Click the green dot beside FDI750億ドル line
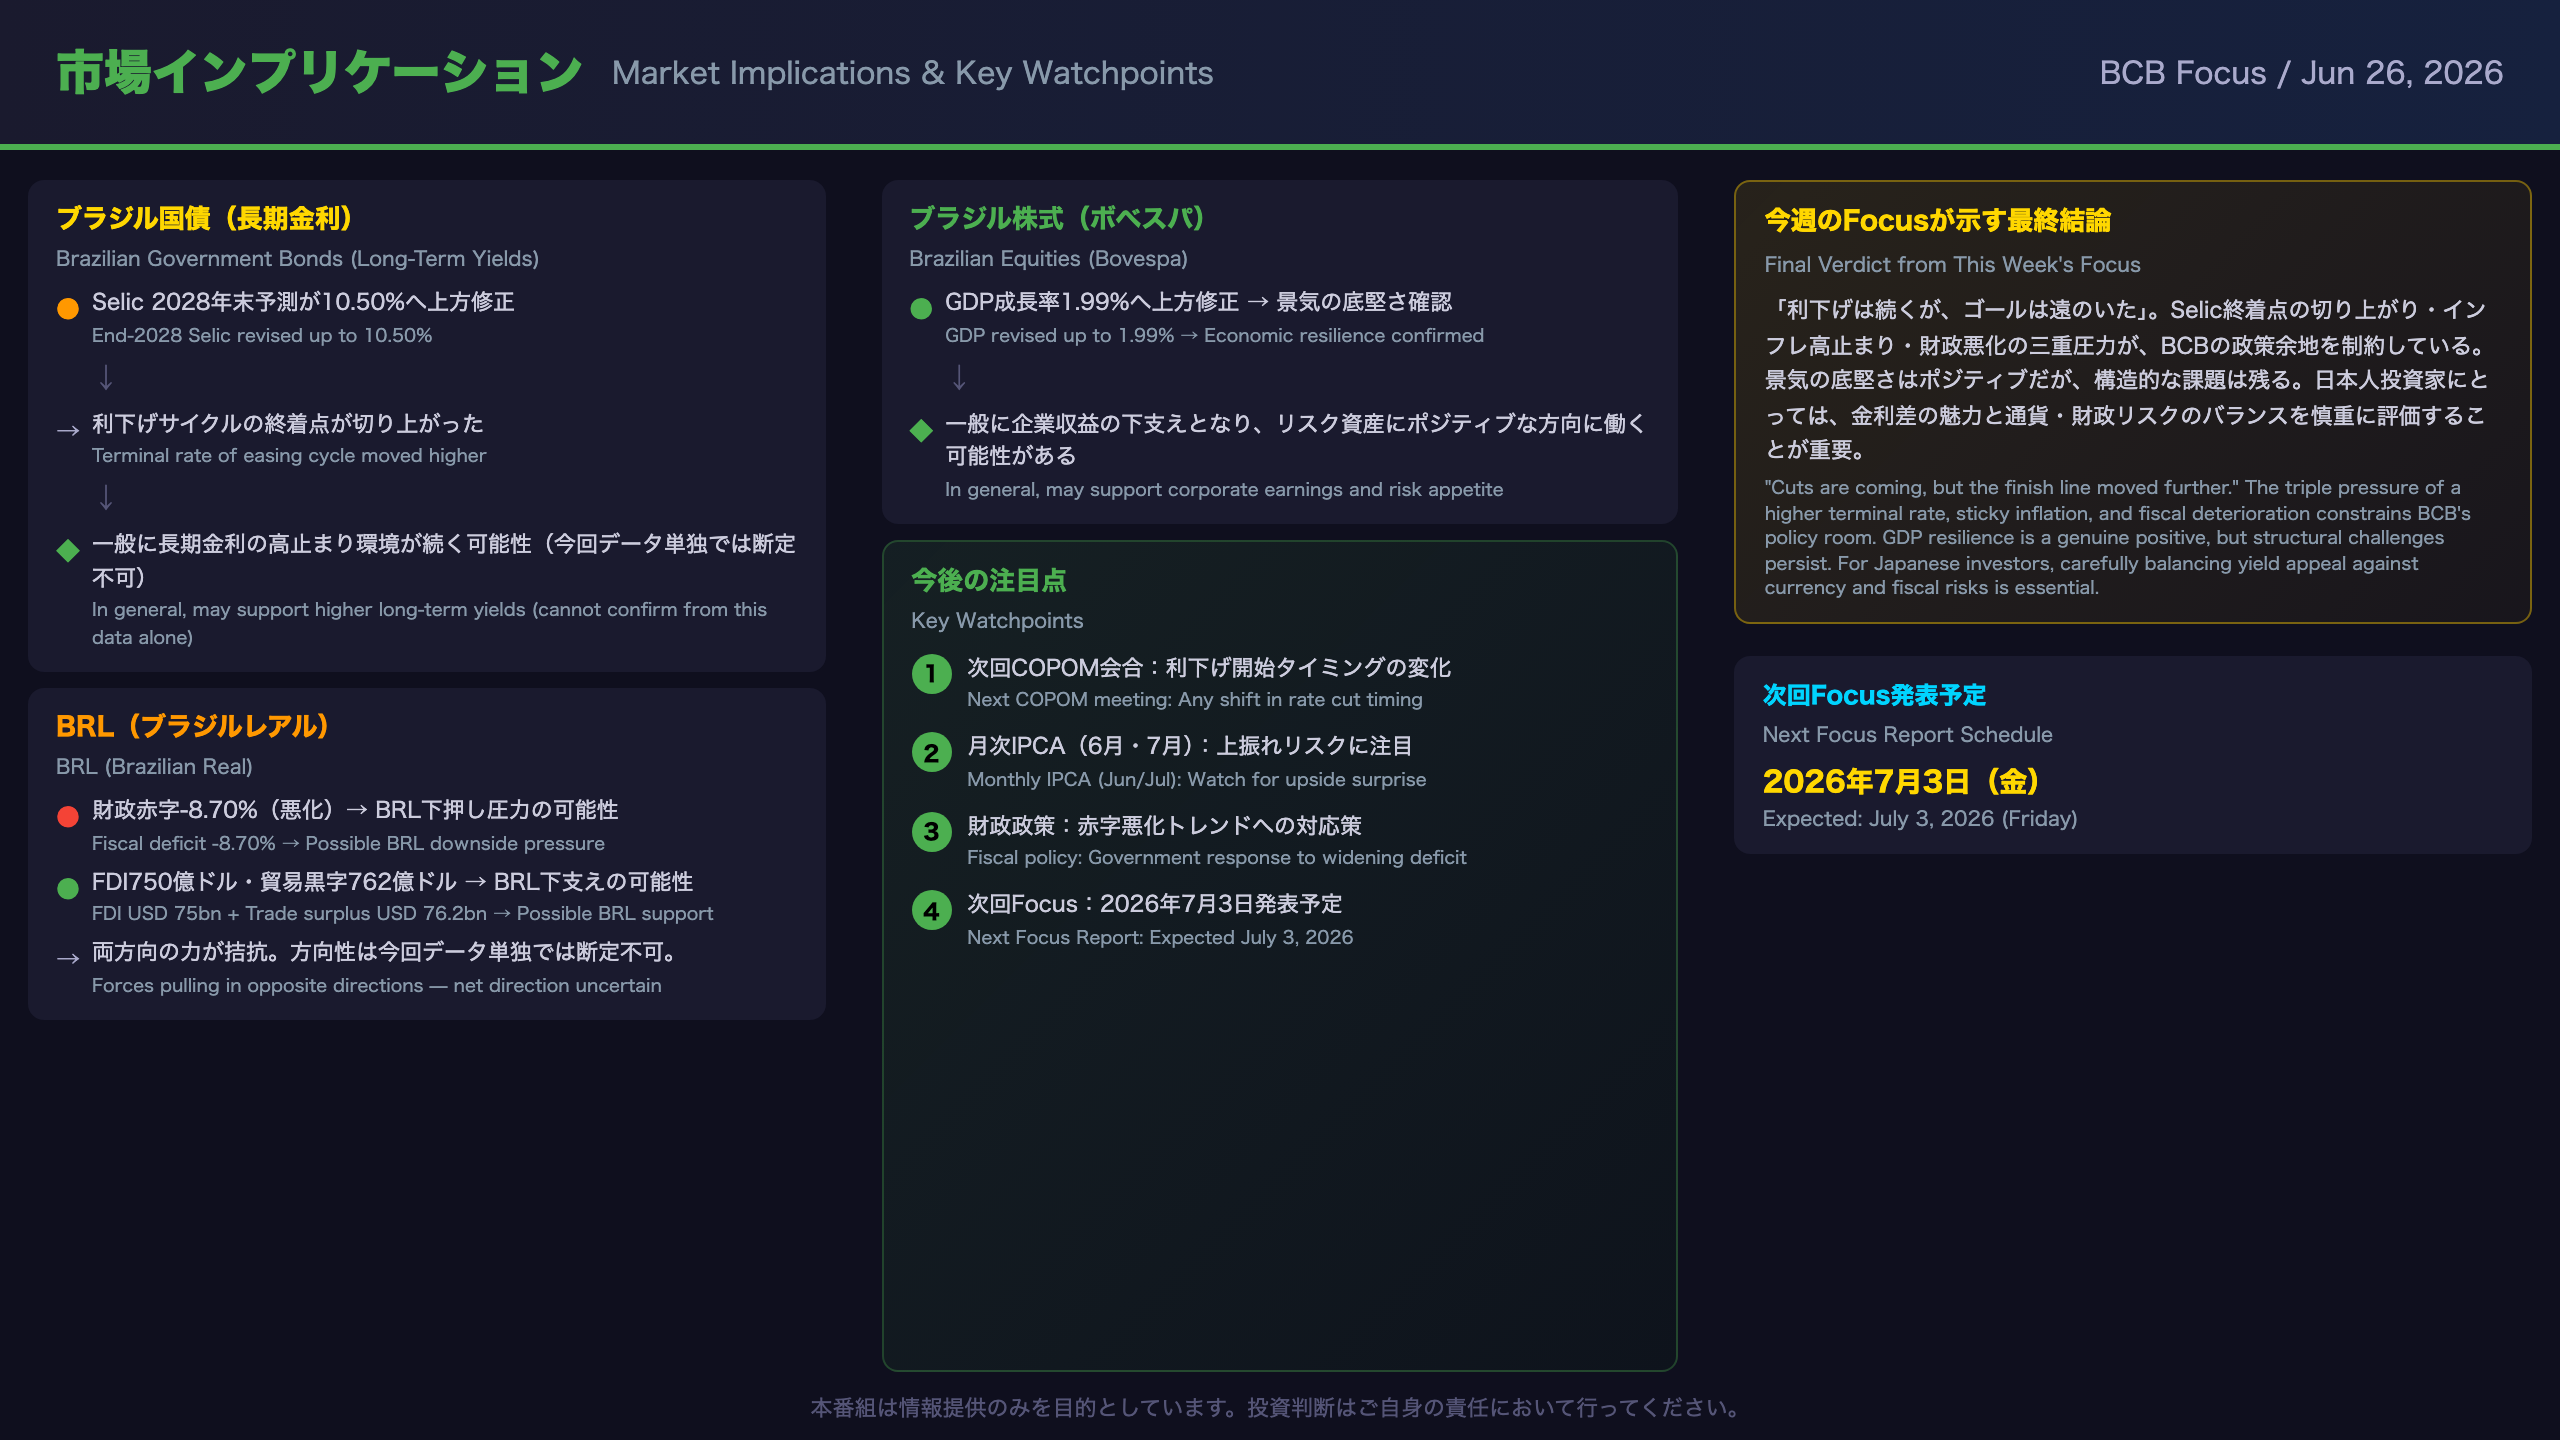This screenshot has height=1440, width=2560. [68, 888]
